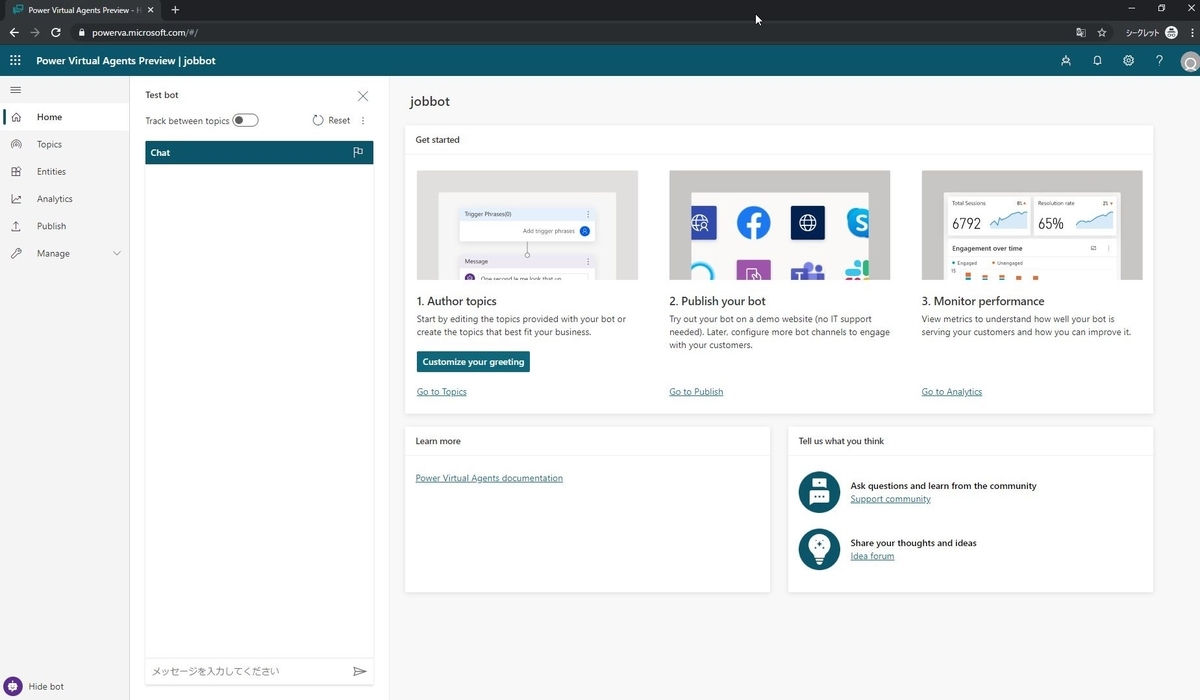Click the Hide bot purple icon
This screenshot has height=700, width=1200.
(x=13, y=686)
